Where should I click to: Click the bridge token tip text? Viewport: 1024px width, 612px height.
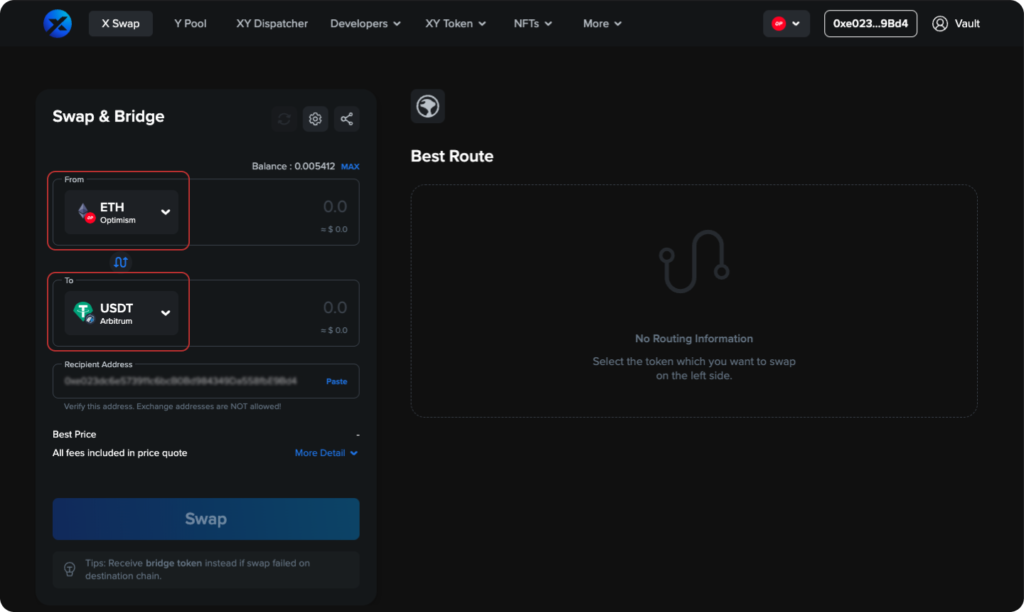197,570
